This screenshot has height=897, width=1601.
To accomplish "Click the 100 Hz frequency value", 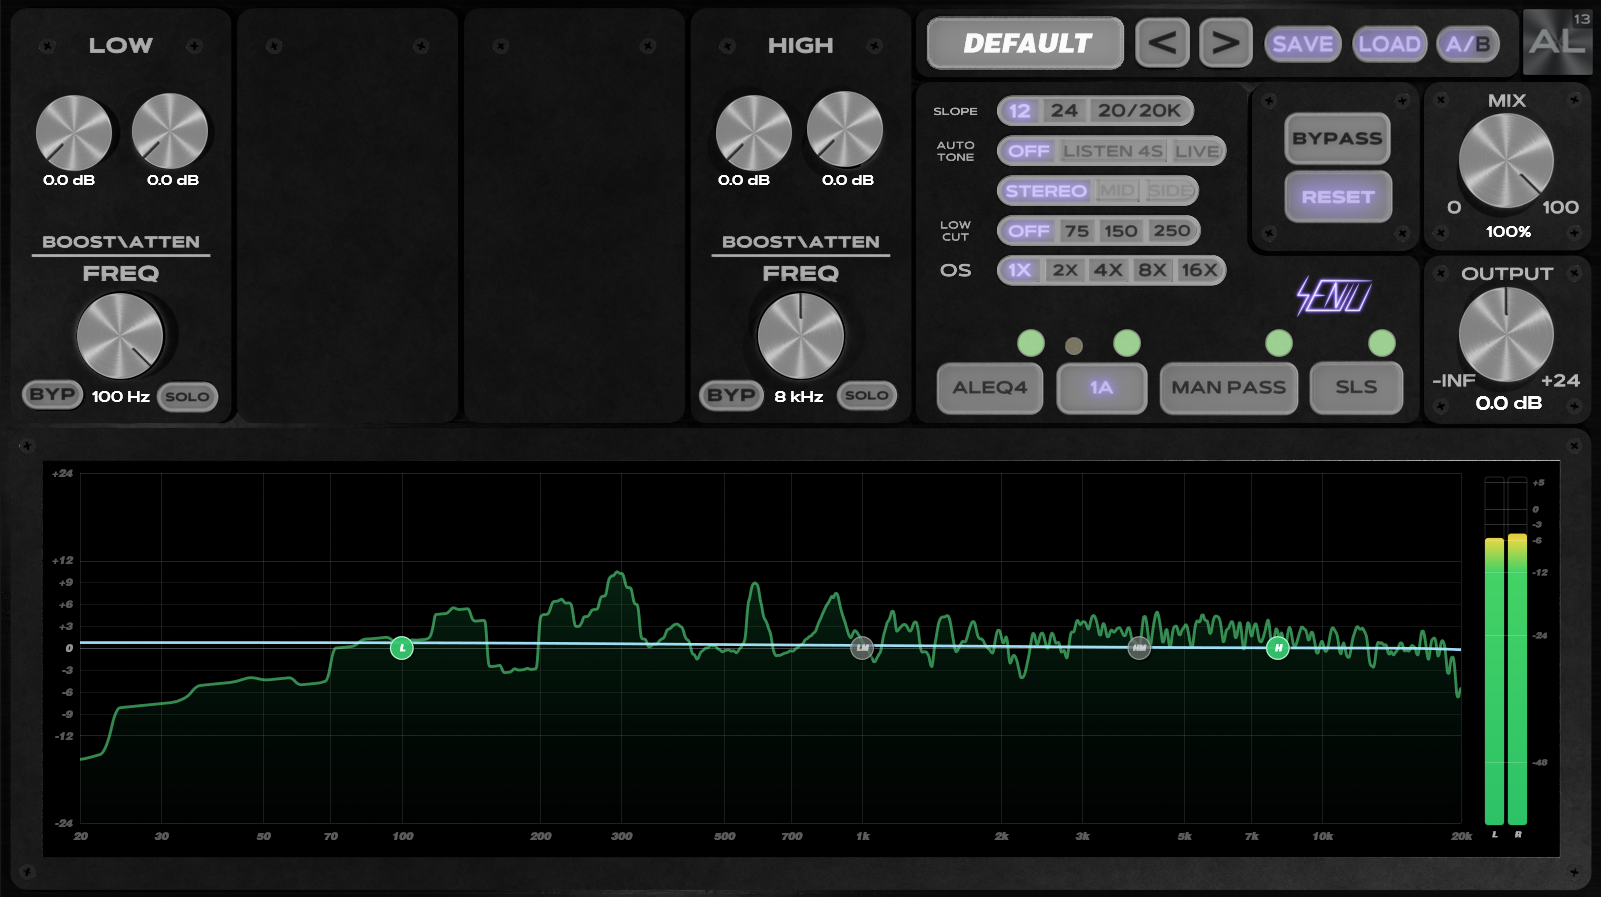I will [x=121, y=397].
